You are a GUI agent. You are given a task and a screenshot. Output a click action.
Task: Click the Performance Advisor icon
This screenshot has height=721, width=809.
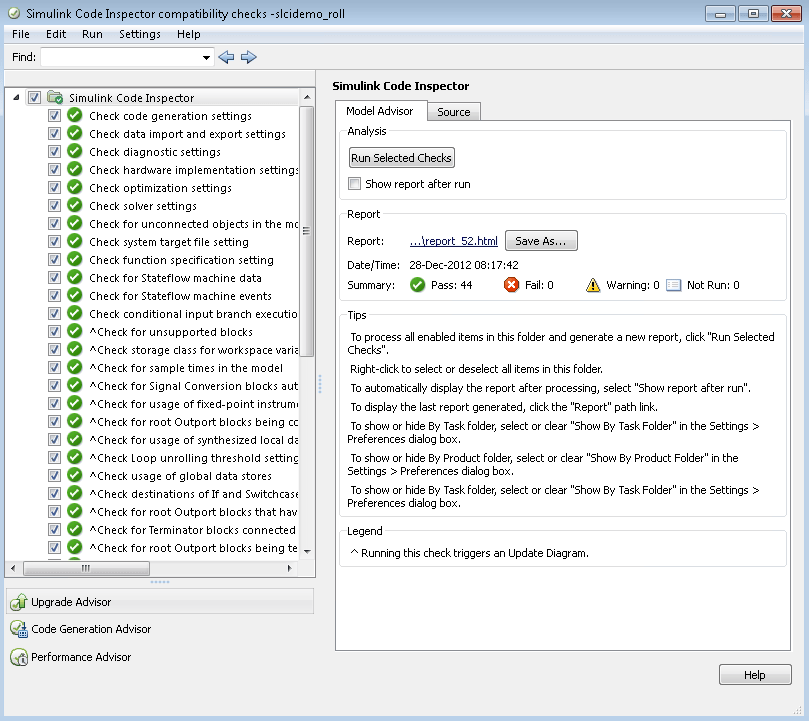tap(18, 657)
